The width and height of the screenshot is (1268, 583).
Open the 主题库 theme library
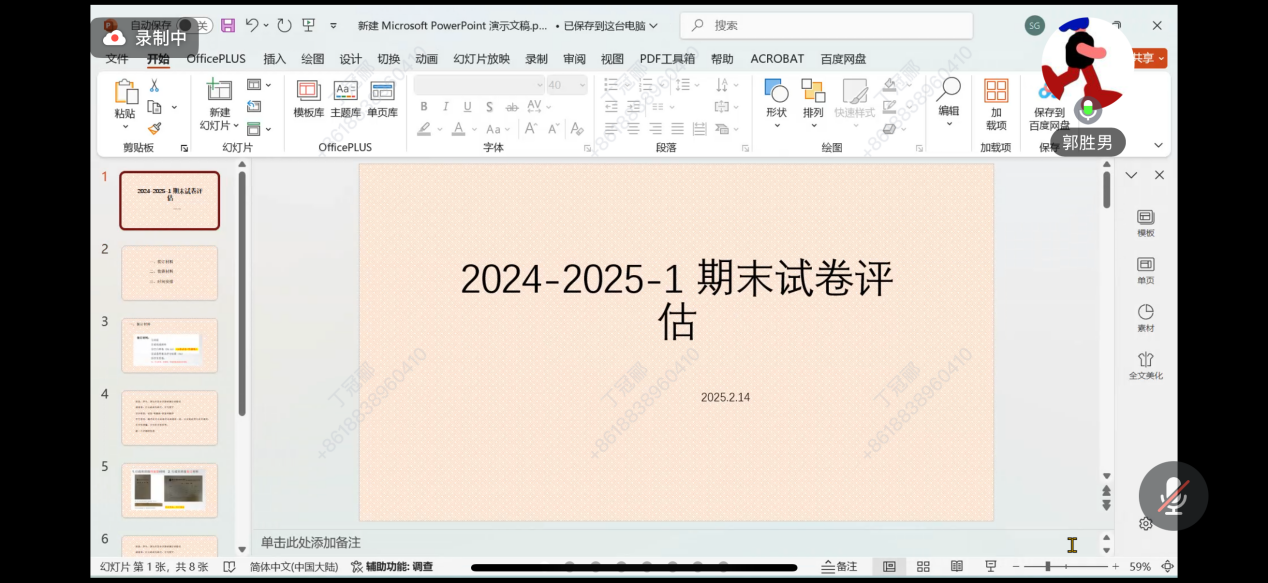coord(345,99)
